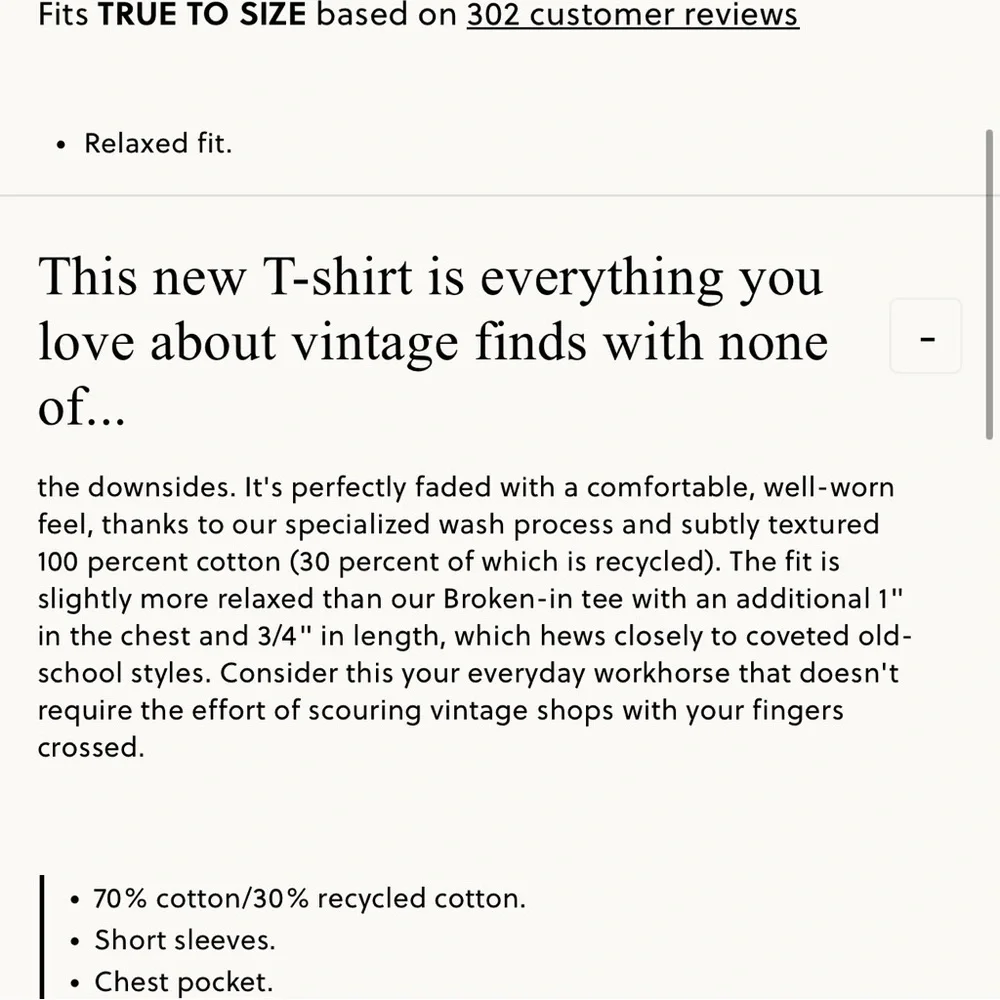Click bullet dot before 'Chest pocket.'
Screen dimensions: 1000x1000
coord(75,984)
